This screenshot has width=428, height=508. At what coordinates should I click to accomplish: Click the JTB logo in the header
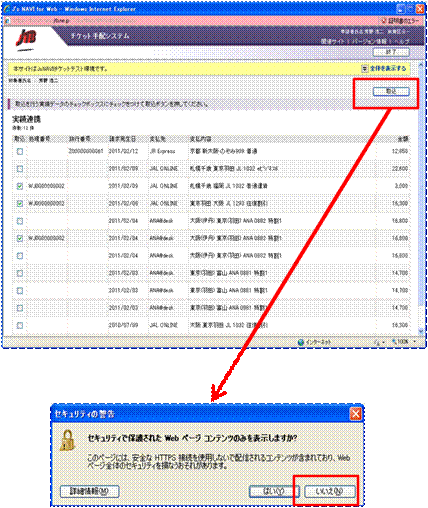[26, 39]
